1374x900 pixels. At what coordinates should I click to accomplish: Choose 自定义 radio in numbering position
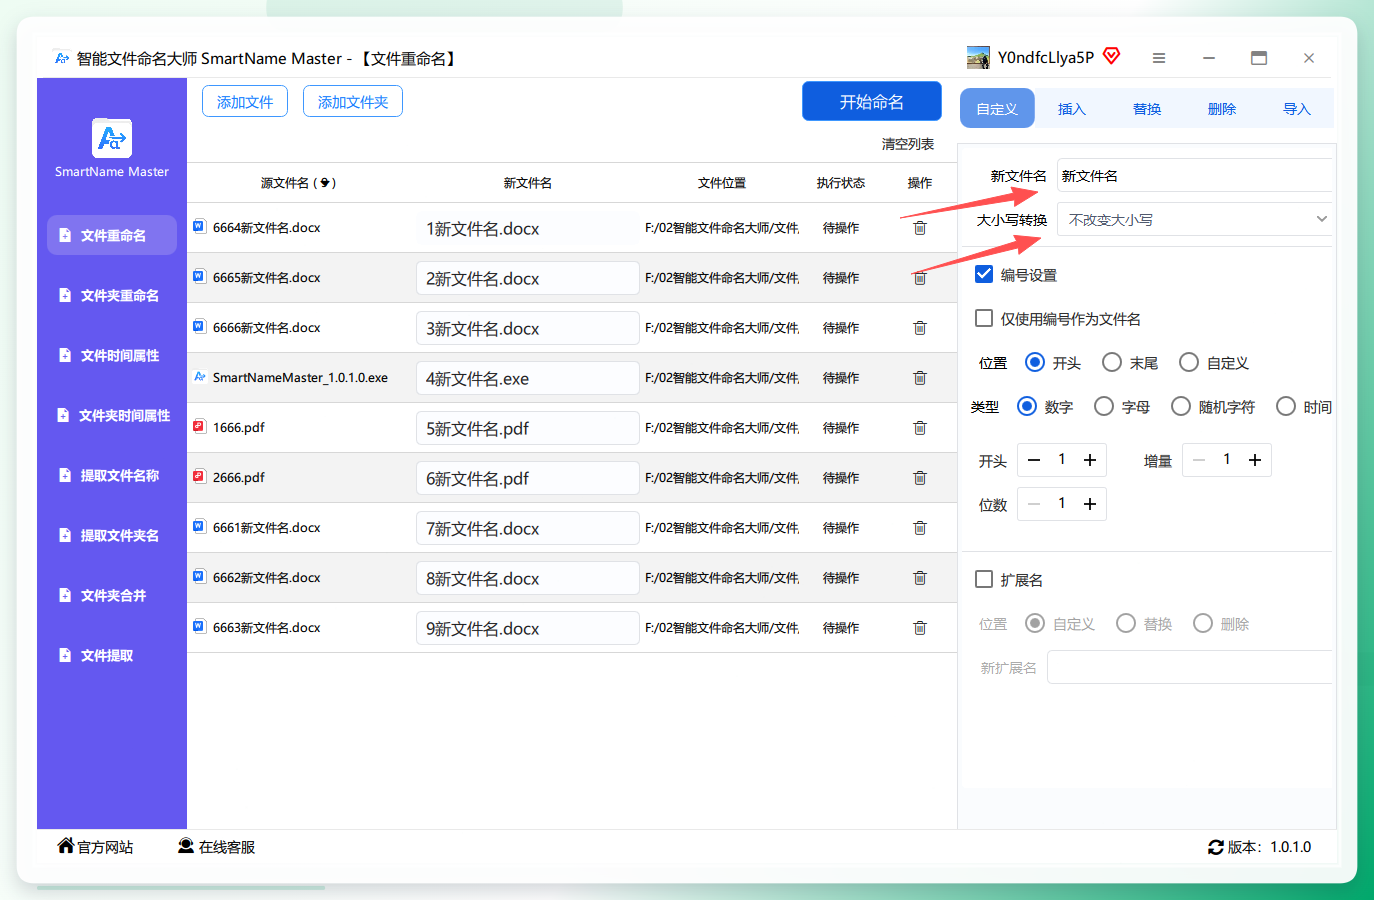[1189, 362]
